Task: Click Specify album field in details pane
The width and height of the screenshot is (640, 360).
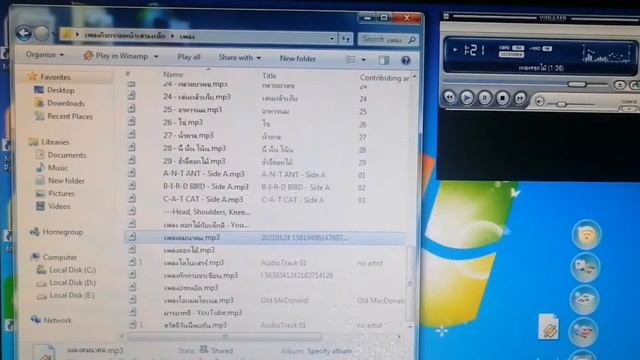Action: [329, 351]
